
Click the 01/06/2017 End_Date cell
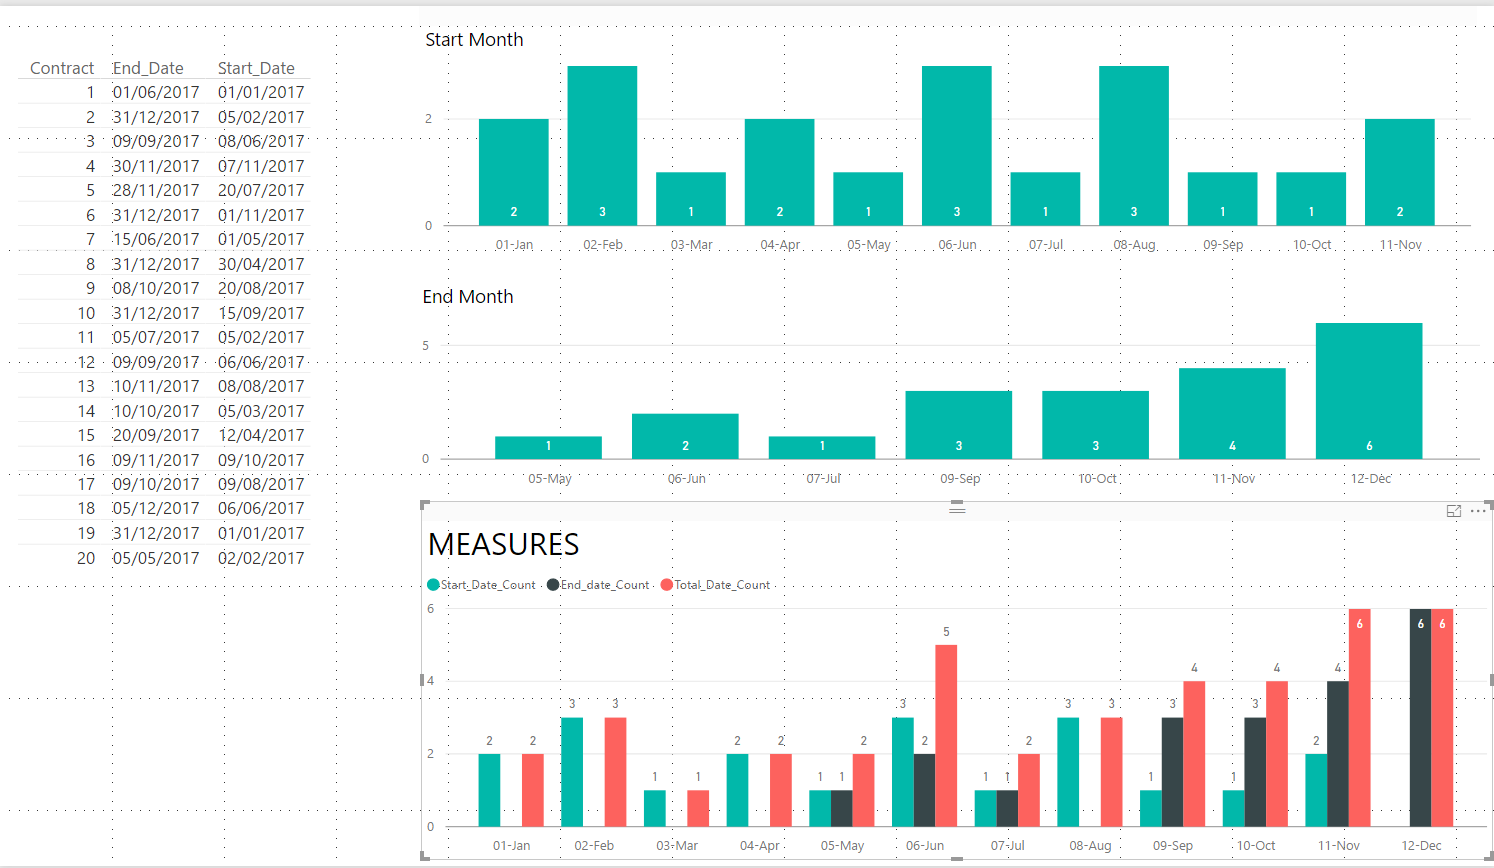pyautogui.click(x=156, y=92)
